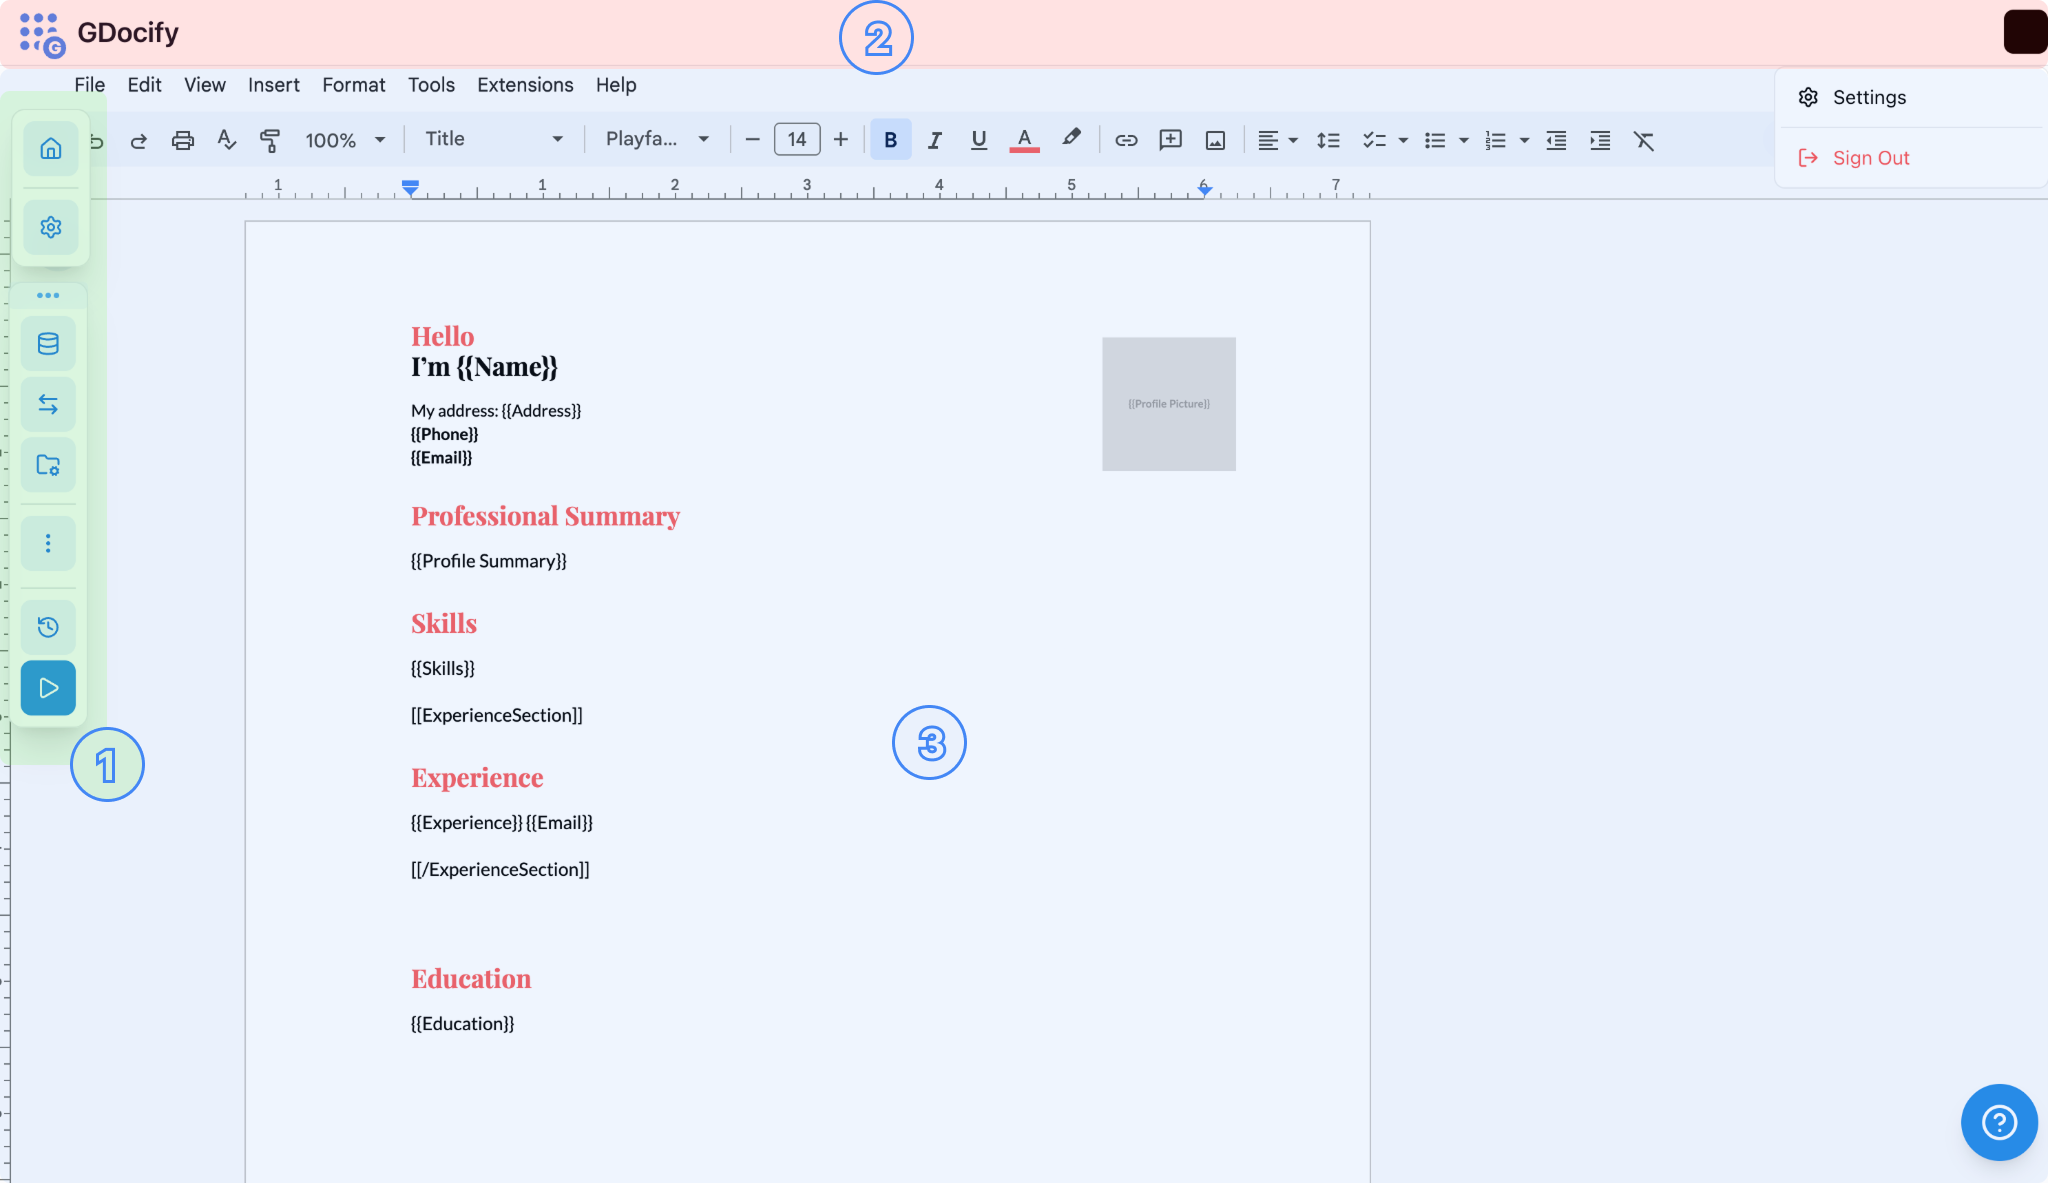
Task: Open the folder settings sidebar icon
Action: 48,465
